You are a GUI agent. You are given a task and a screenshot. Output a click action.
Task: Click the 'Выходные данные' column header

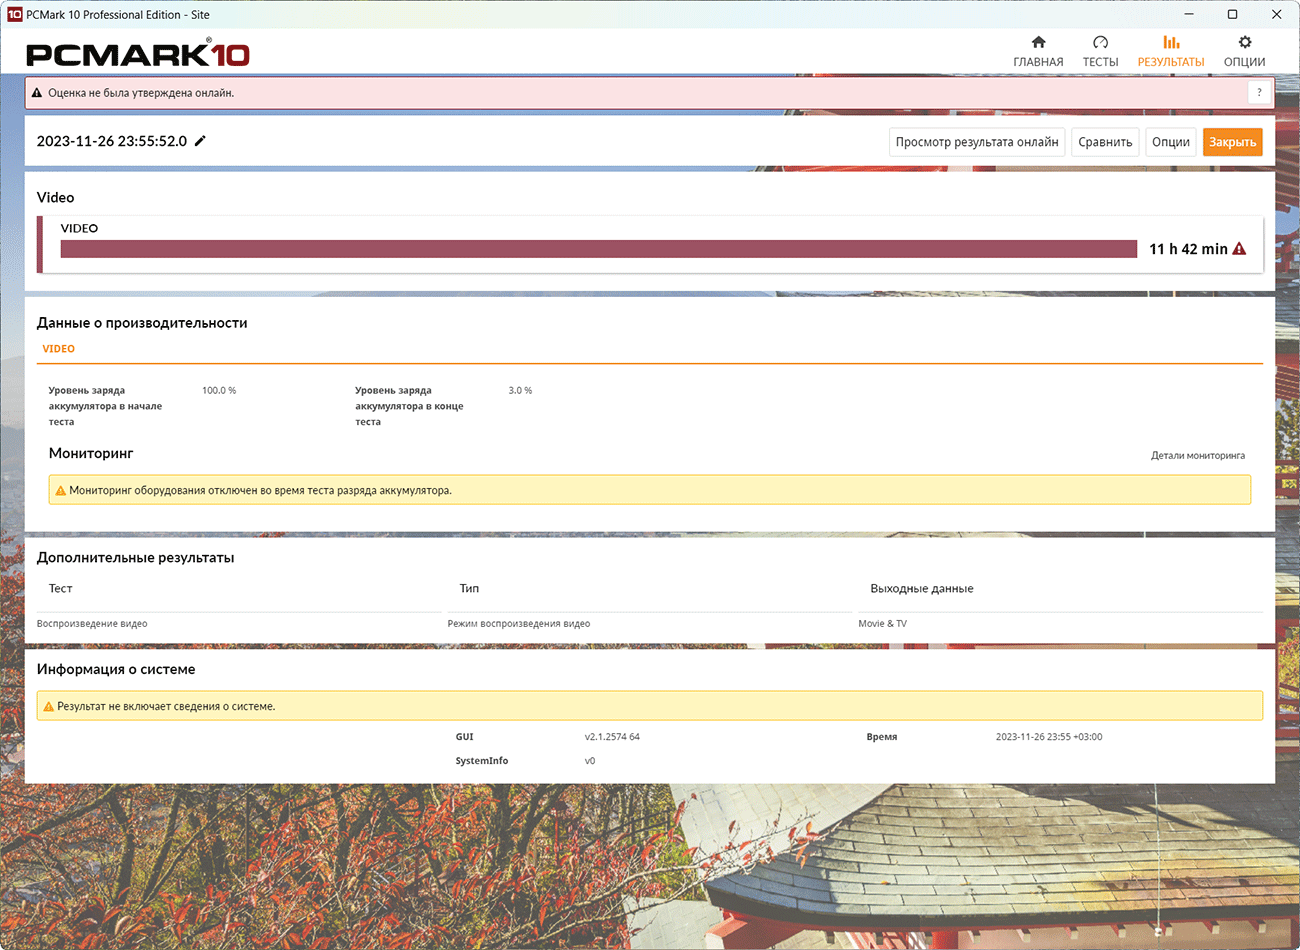click(922, 589)
